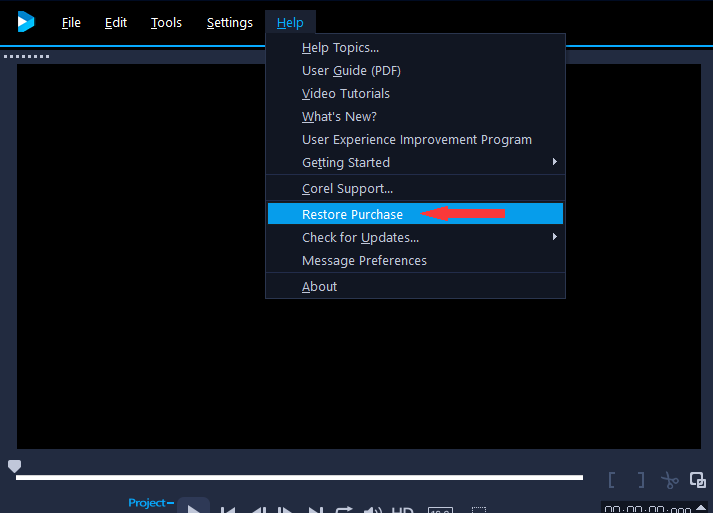Click the enlarge preview window icon

(x=698, y=479)
